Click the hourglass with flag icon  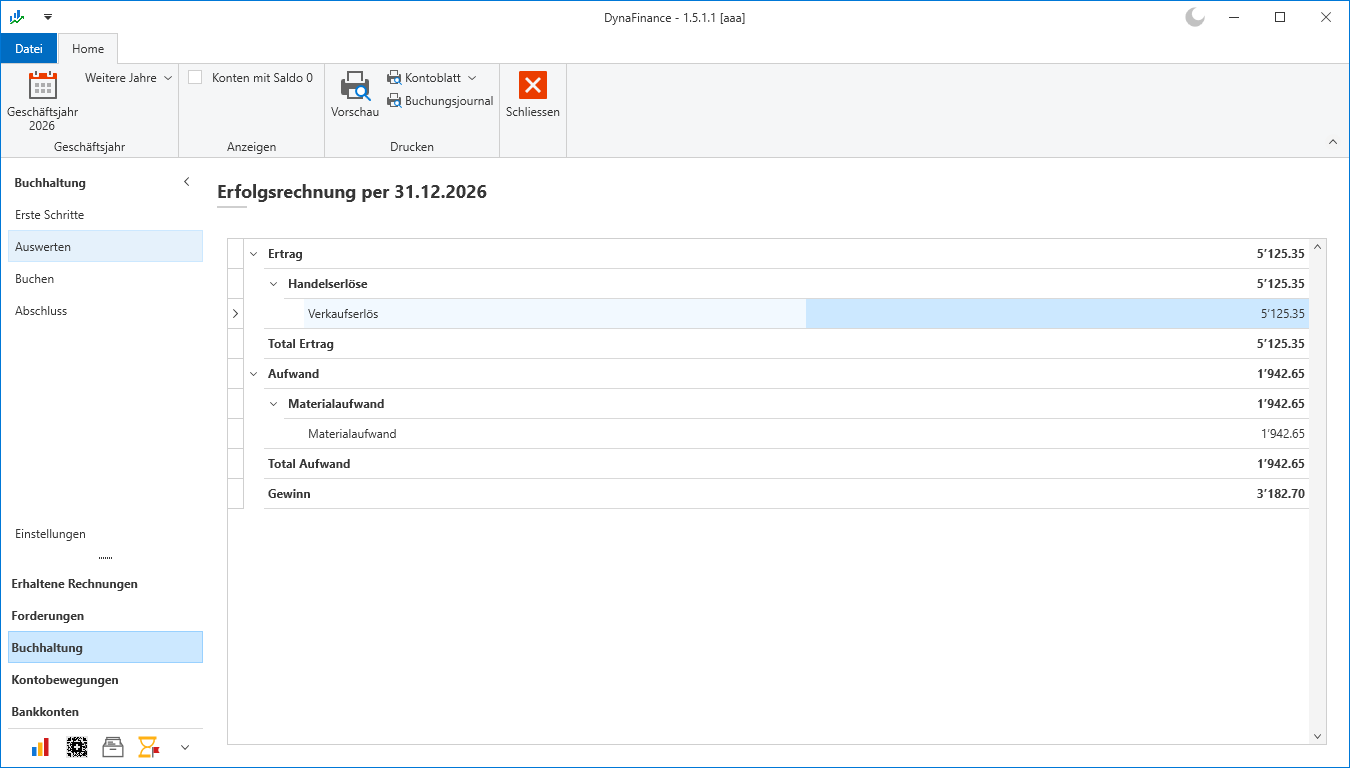149,747
